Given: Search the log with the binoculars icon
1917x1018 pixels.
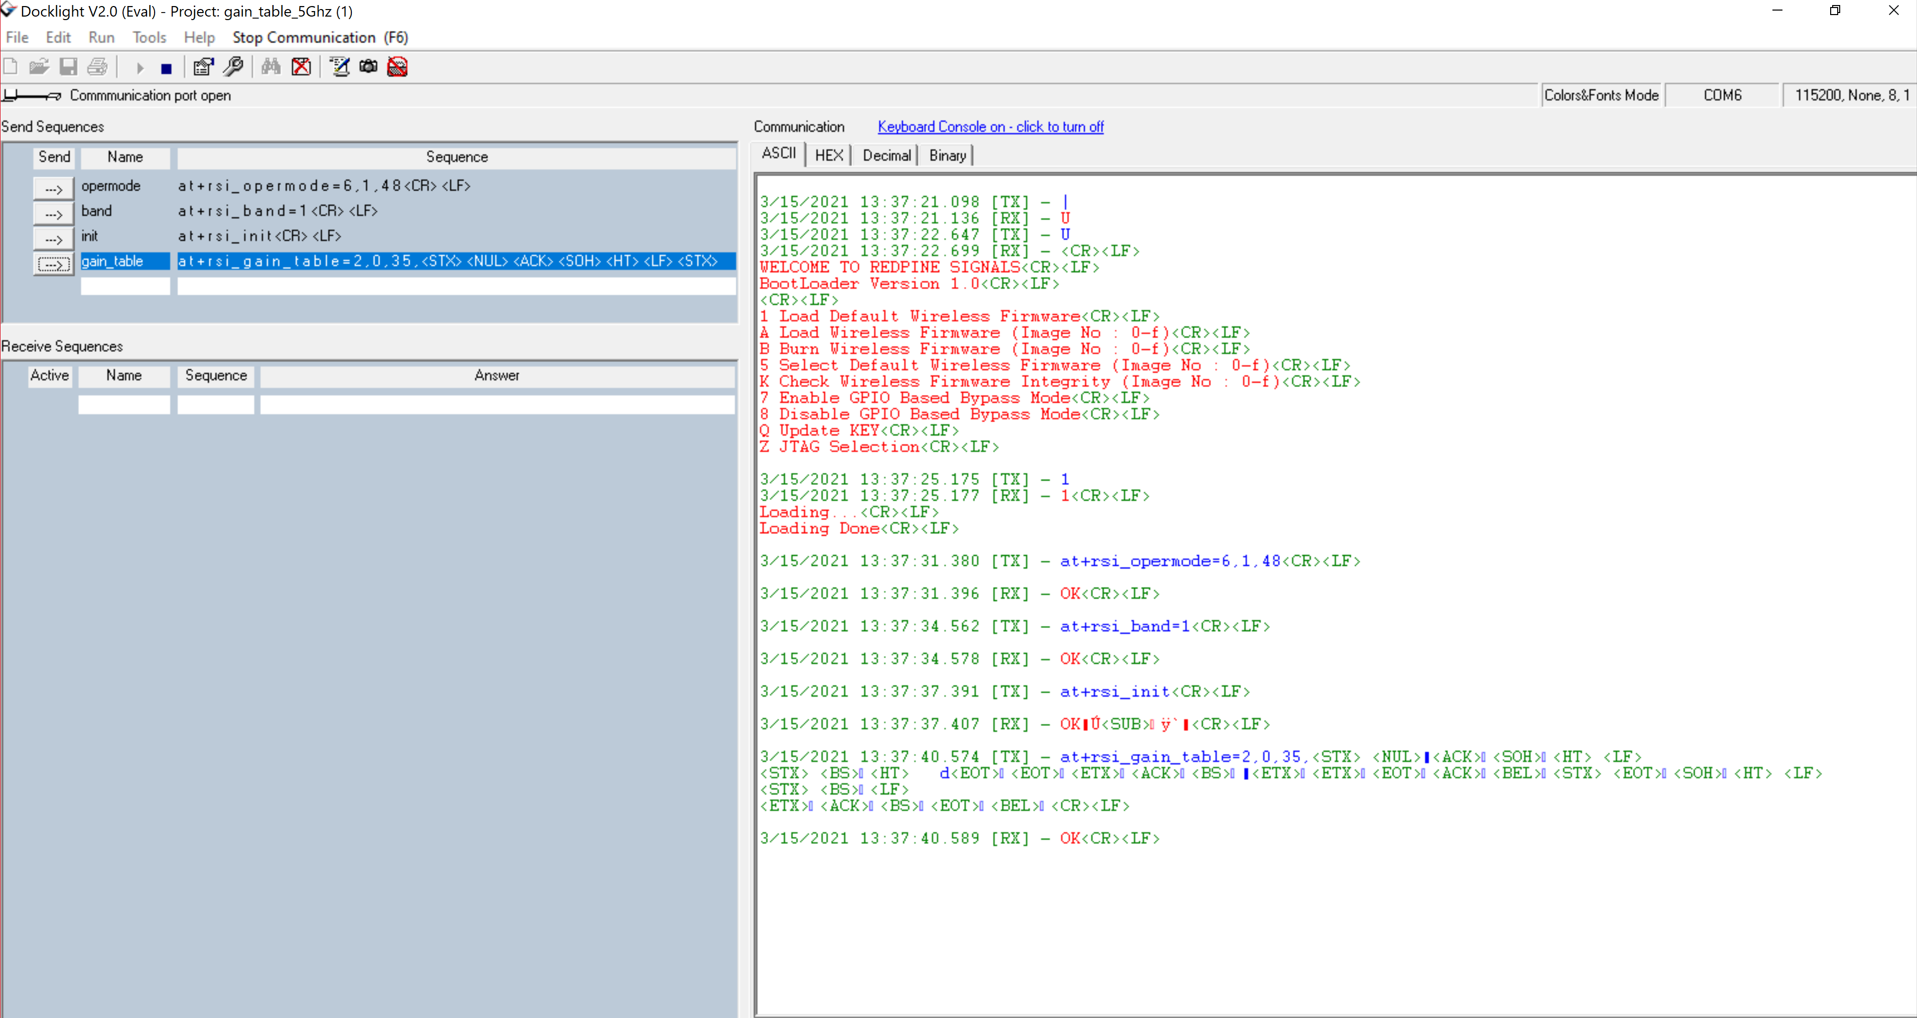Looking at the screenshot, I should [270, 66].
